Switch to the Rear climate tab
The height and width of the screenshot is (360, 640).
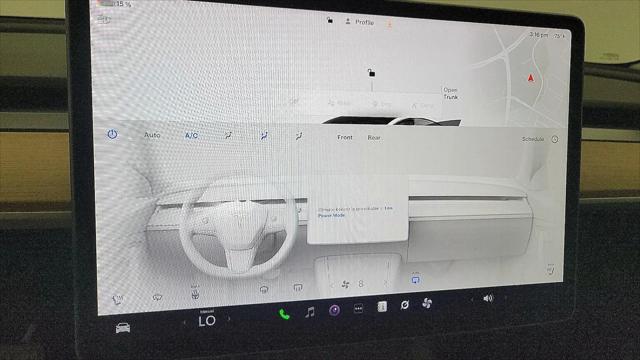click(374, 138)
